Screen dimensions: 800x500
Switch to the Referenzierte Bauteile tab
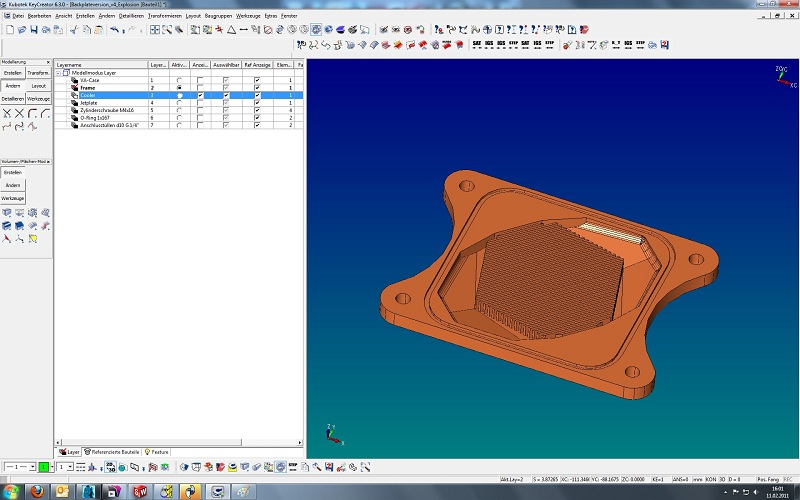112,452
